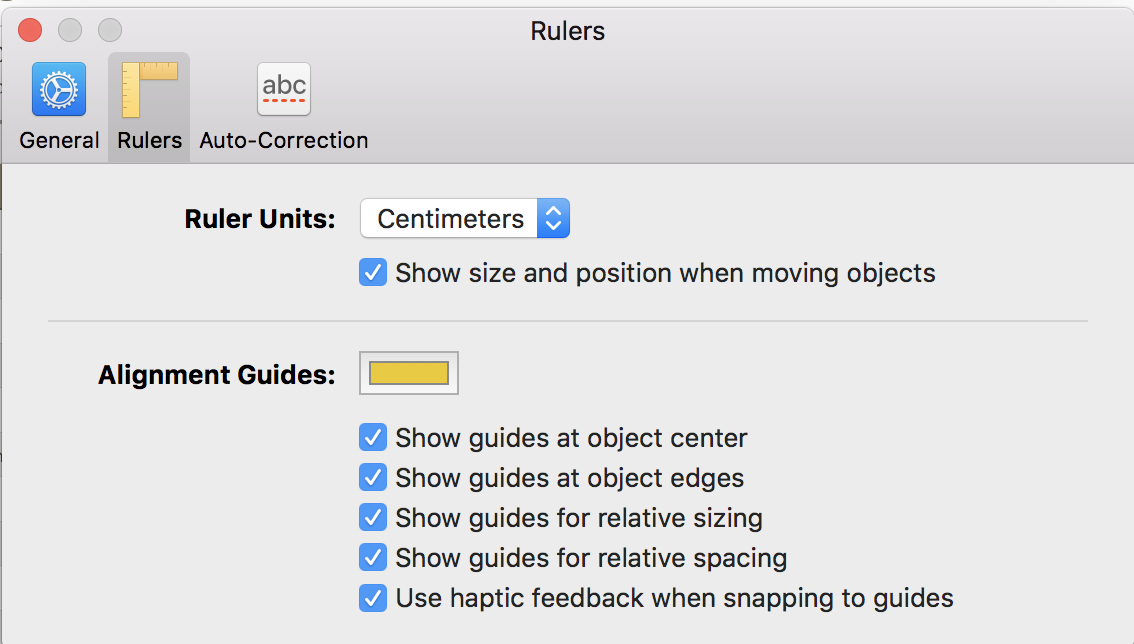Click the grayed-out minimize window button
Image resolution: width=1134 pixels, height=644 pixels.
(x=70, y=30)
